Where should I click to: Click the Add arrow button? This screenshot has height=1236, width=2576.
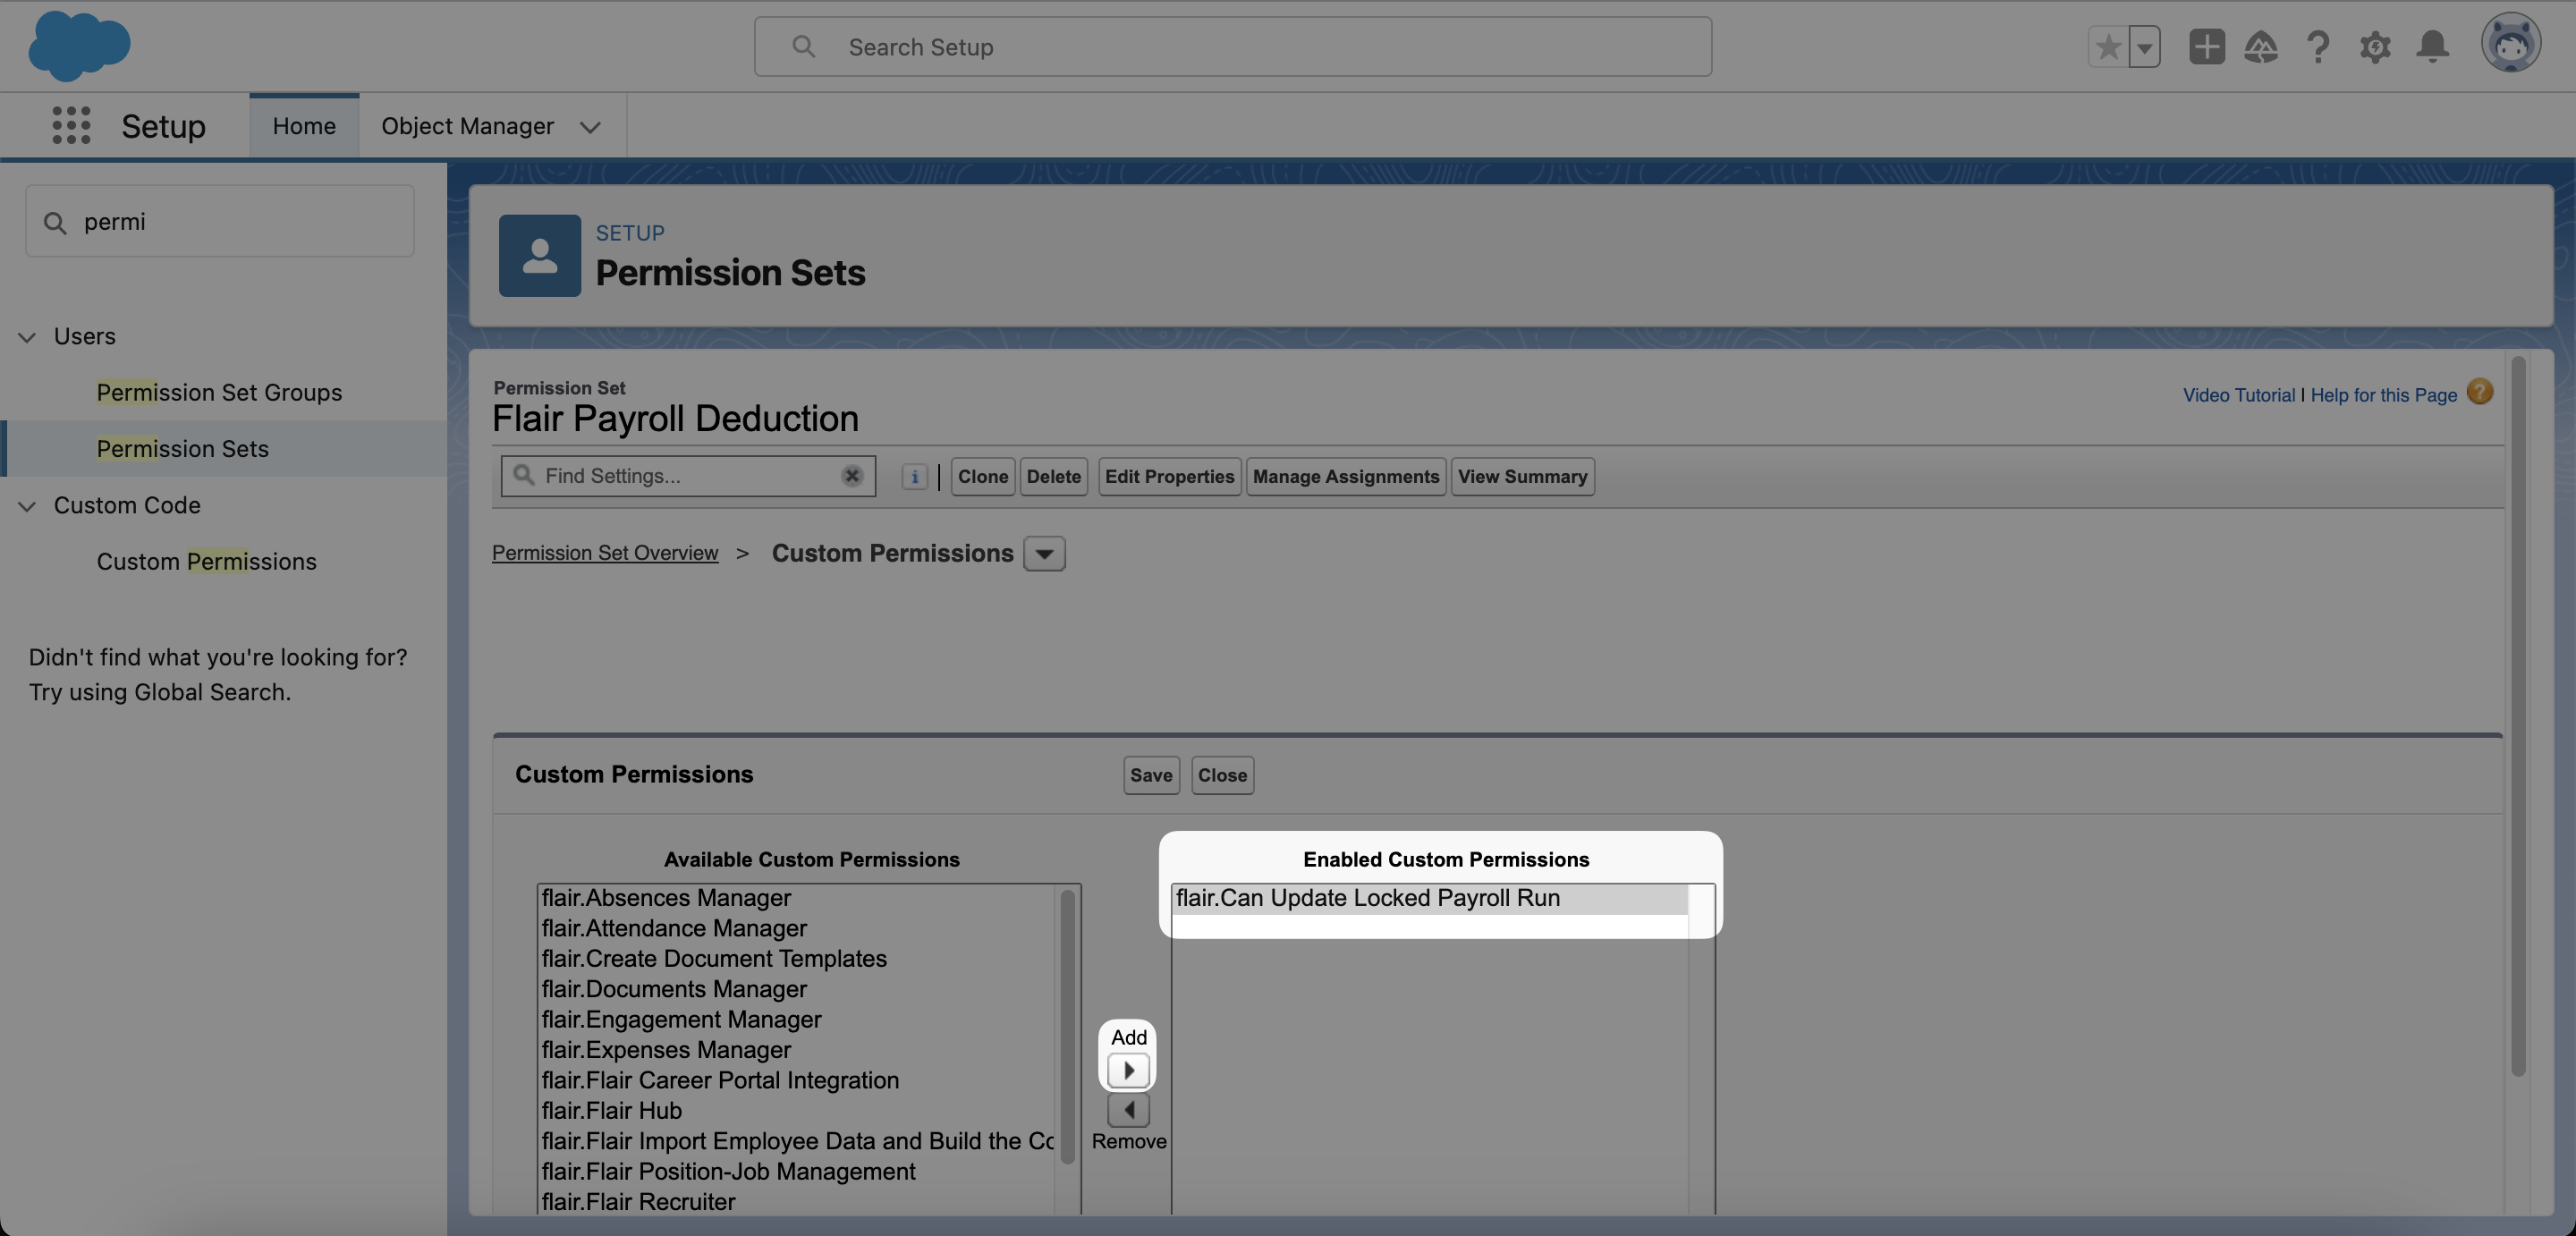[1128, 1070]
